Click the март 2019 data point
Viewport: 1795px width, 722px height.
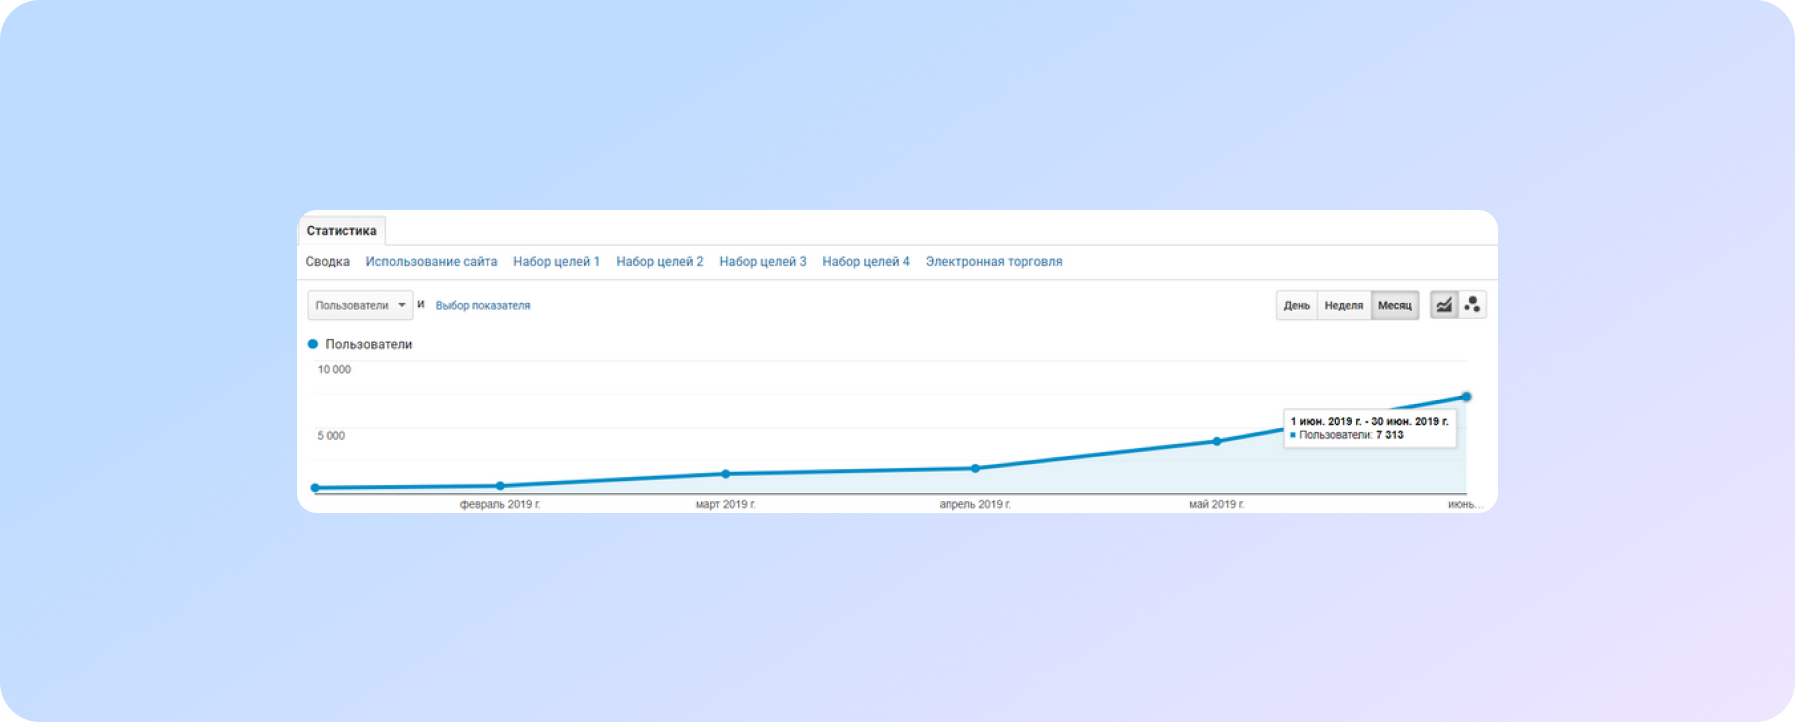pos(726,474)
